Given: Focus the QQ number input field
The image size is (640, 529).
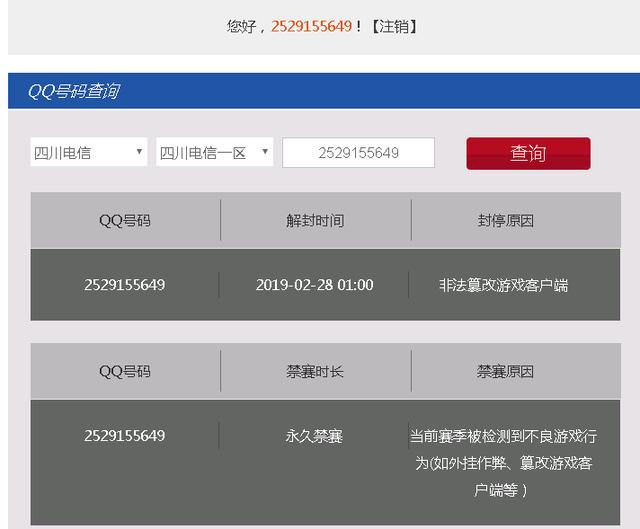Looking at the screenshot, I should click(358, 153).
